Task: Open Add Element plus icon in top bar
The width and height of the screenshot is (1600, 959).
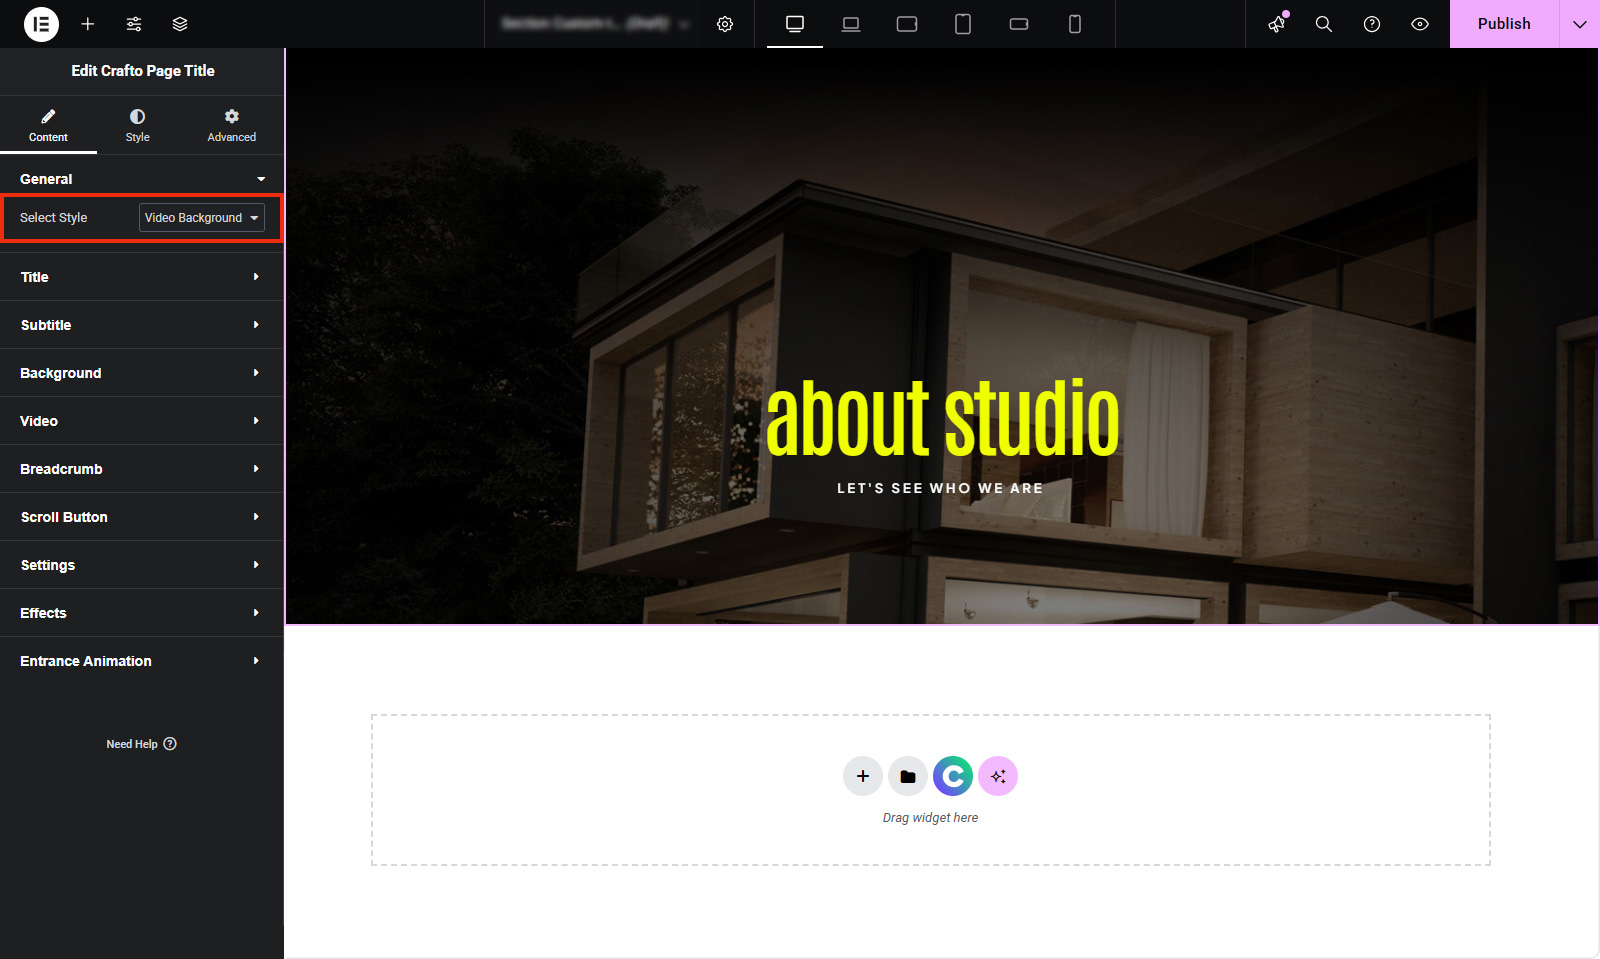Action: coord(88,24)
